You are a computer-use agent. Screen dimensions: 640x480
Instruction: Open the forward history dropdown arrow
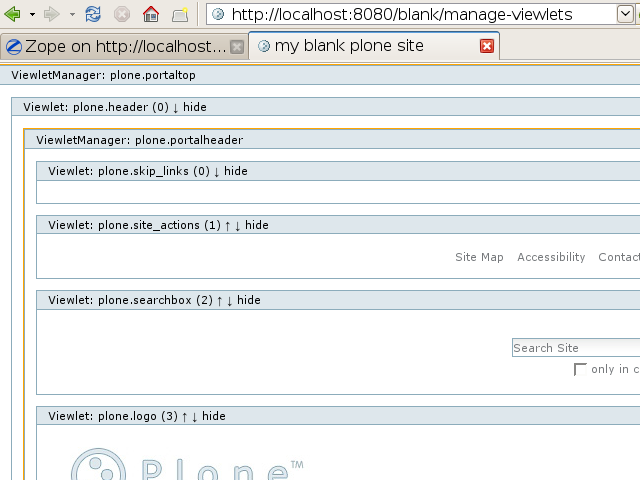coord(72,15)
